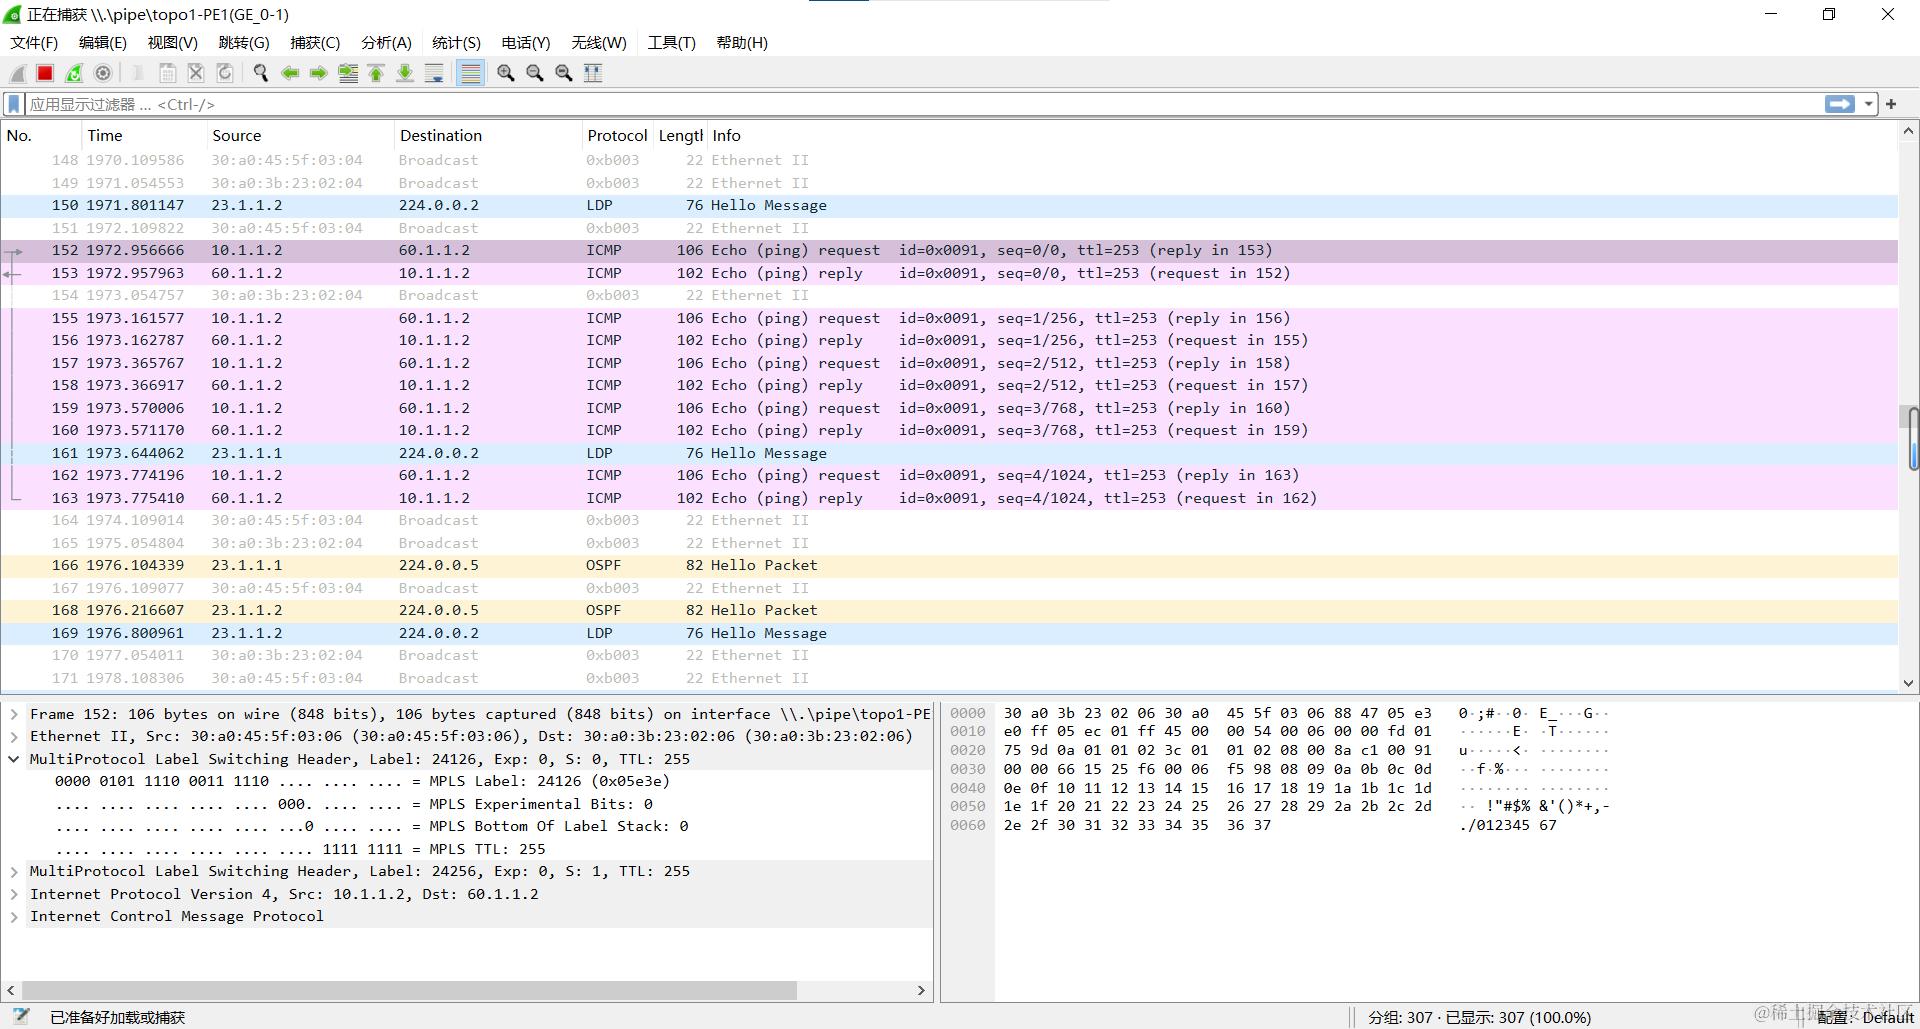Open the 统计(S) menu
The image size is (1920, 1029).
coord(456,43)
